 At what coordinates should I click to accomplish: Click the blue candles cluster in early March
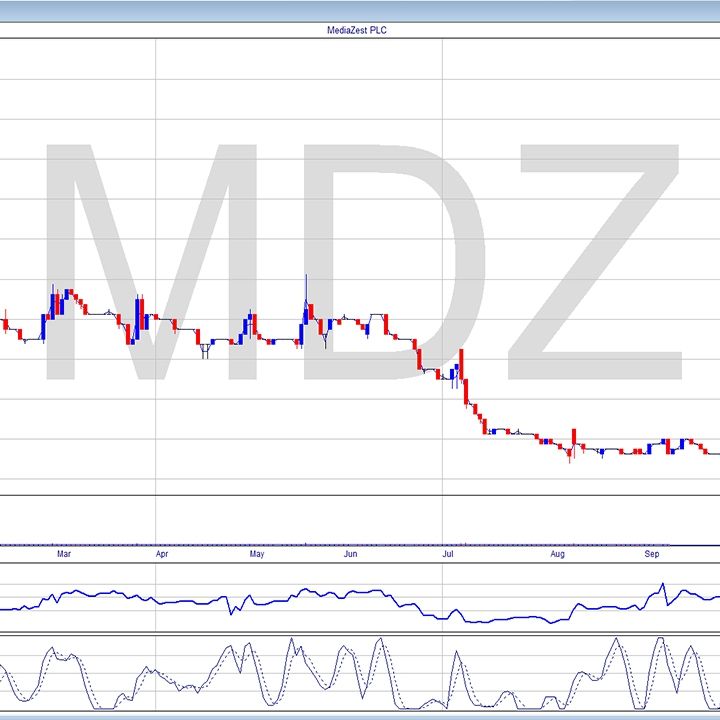click(55, 303)
